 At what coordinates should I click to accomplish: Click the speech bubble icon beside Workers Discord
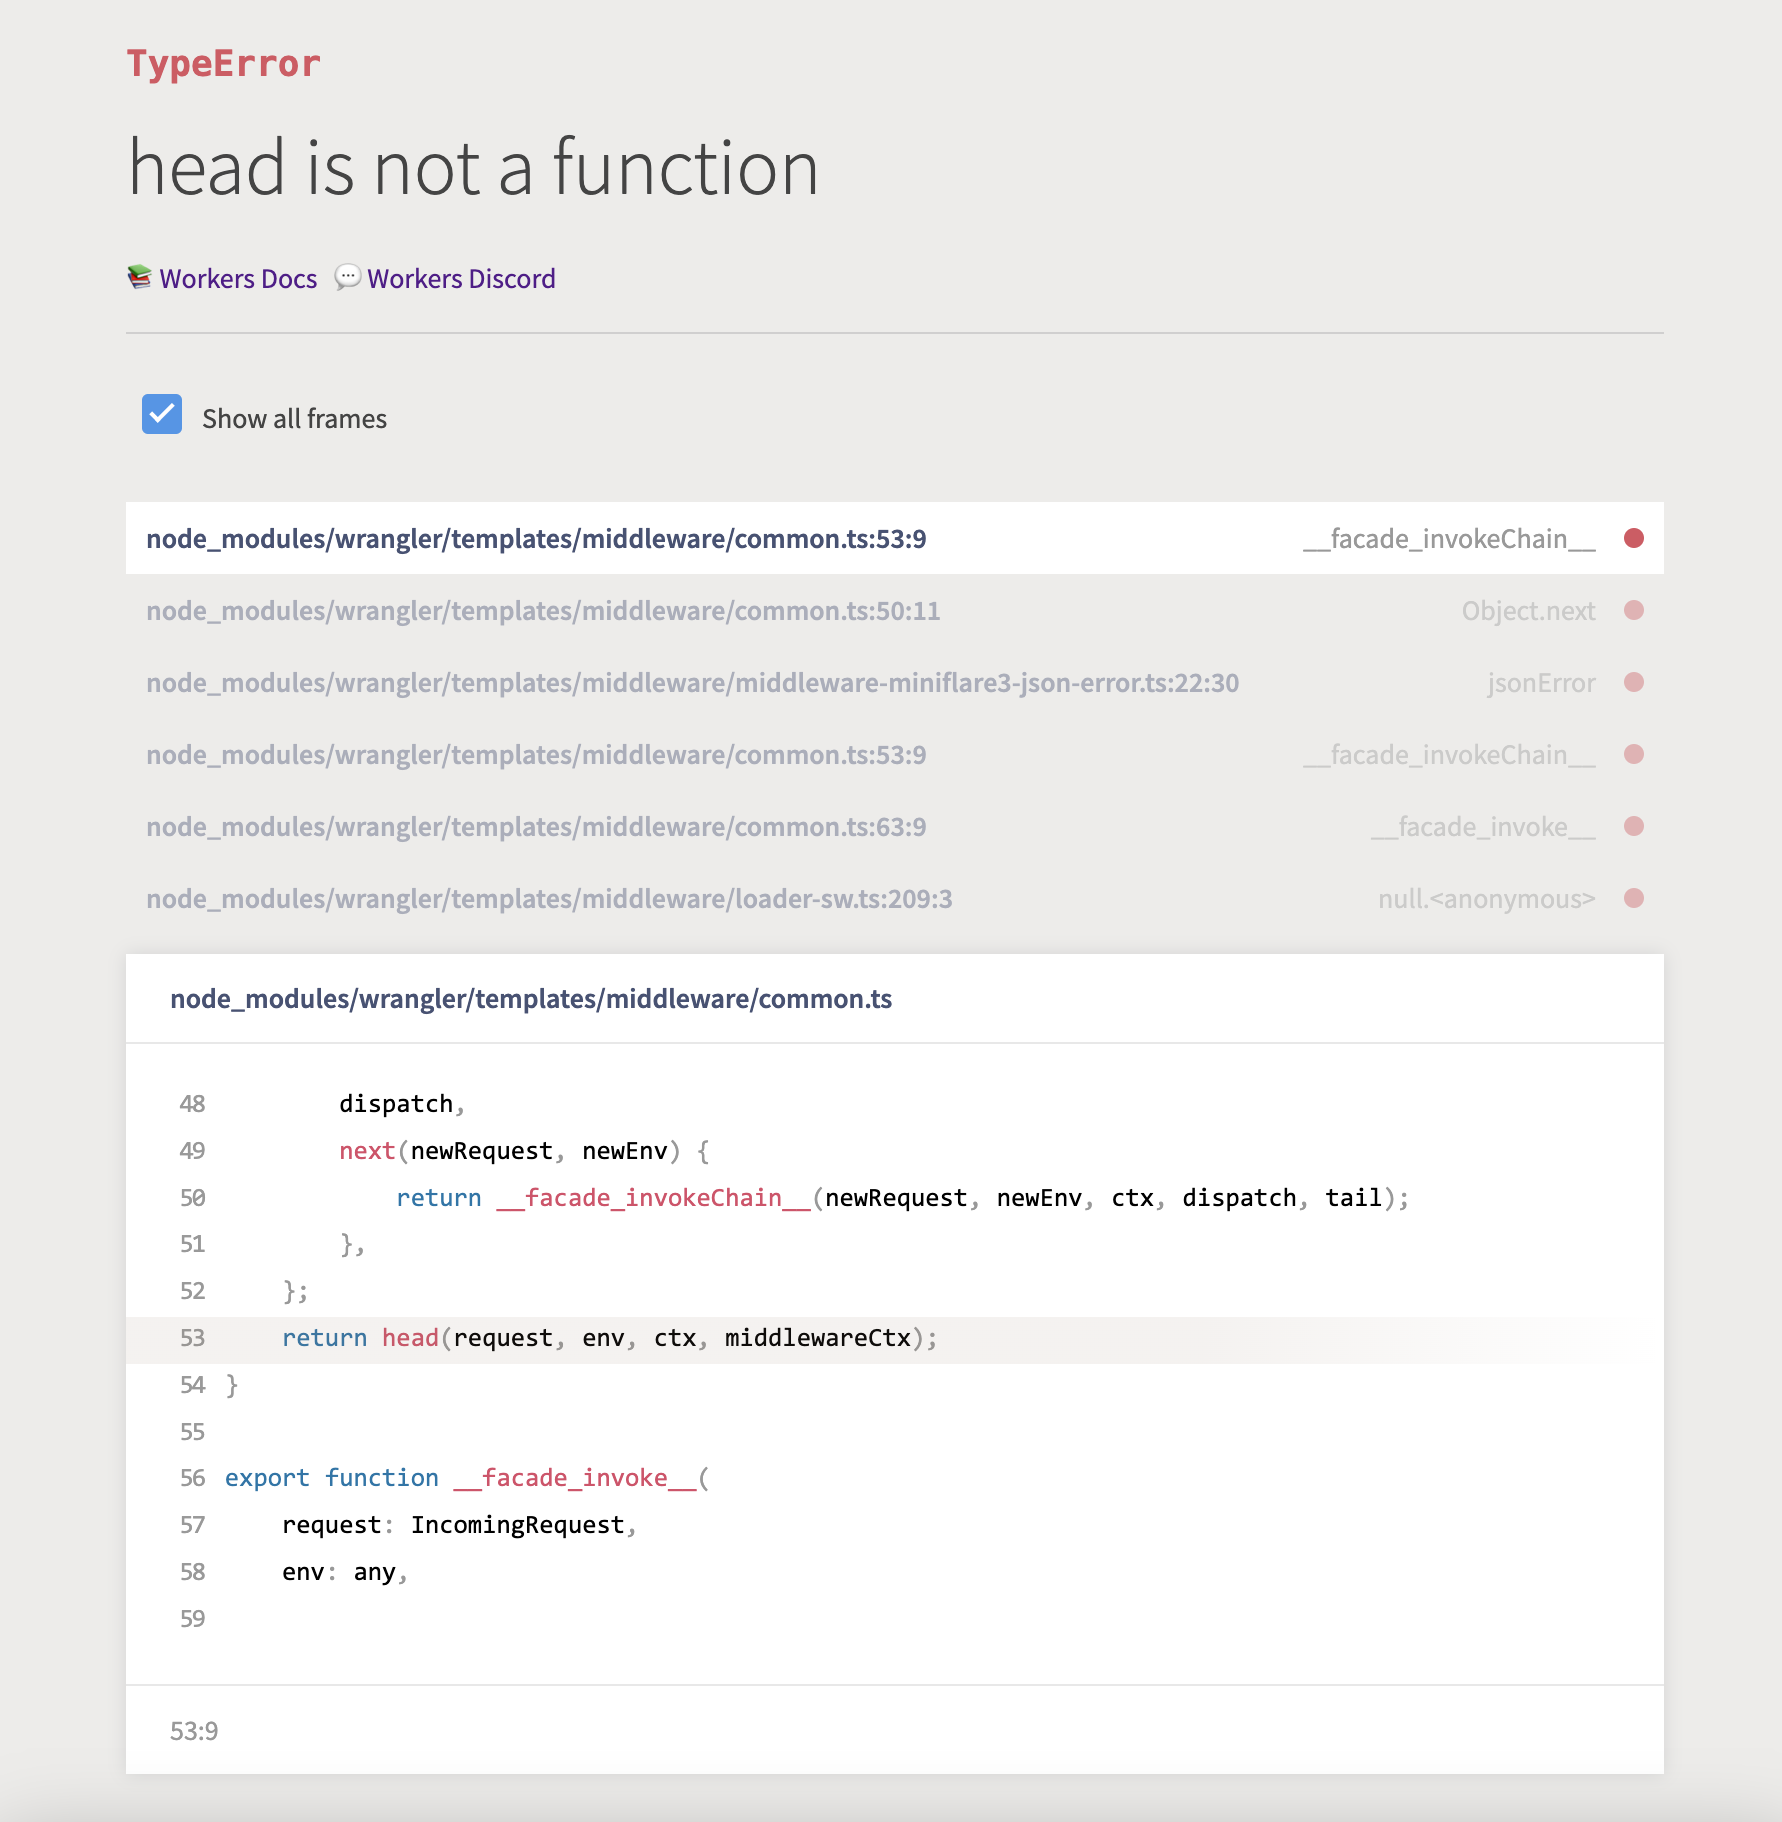pos(347,277)
